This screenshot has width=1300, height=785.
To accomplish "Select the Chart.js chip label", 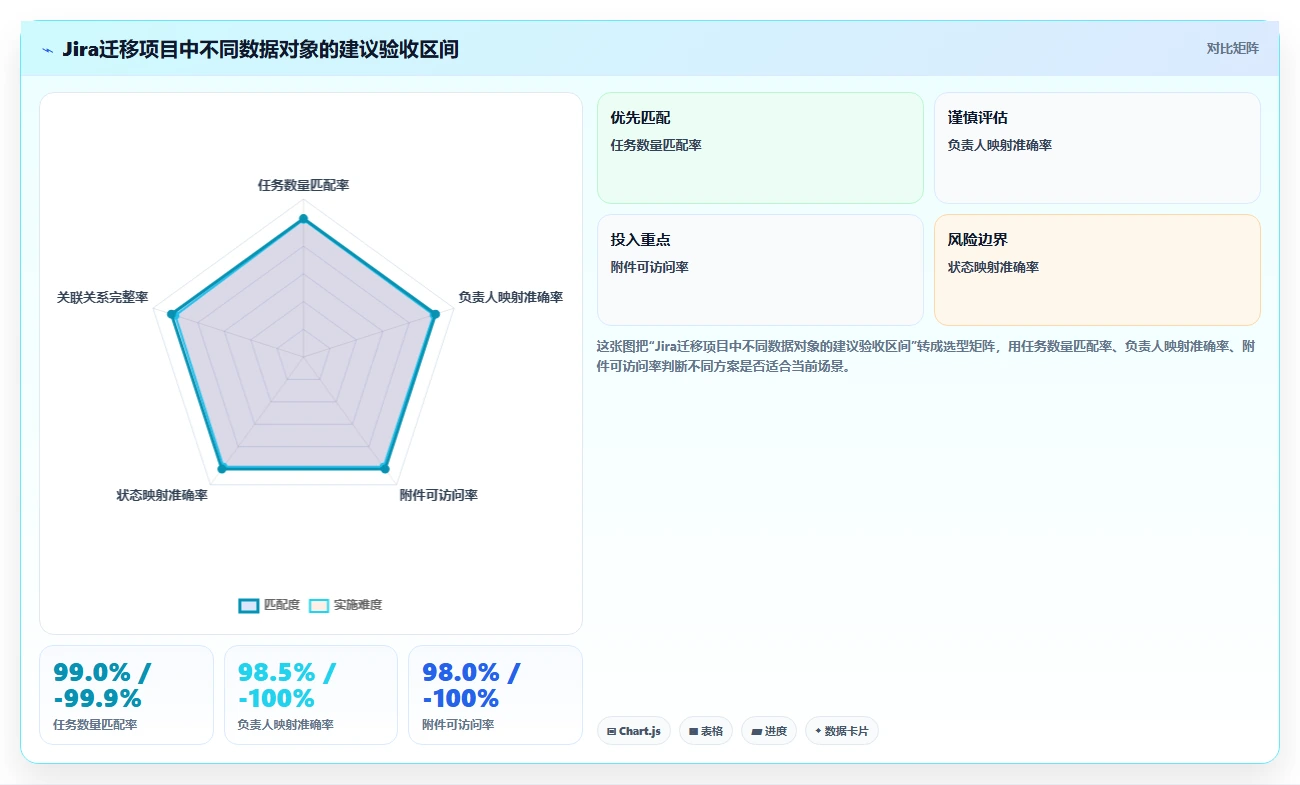I will coord(640,731).
